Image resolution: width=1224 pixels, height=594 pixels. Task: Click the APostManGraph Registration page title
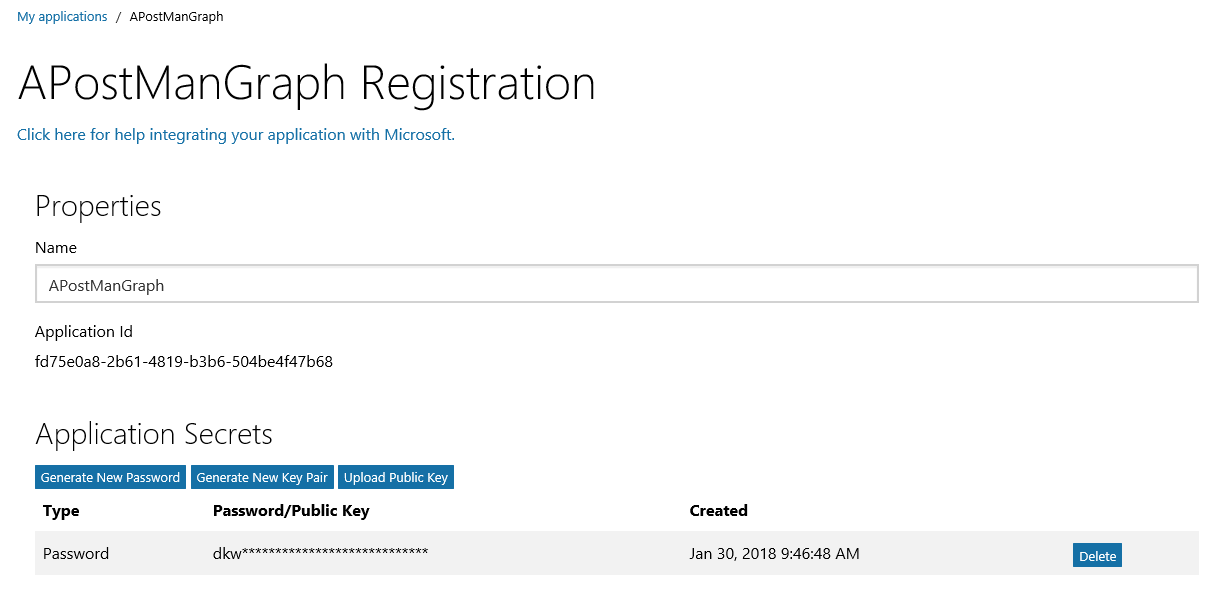coord(306,84)
